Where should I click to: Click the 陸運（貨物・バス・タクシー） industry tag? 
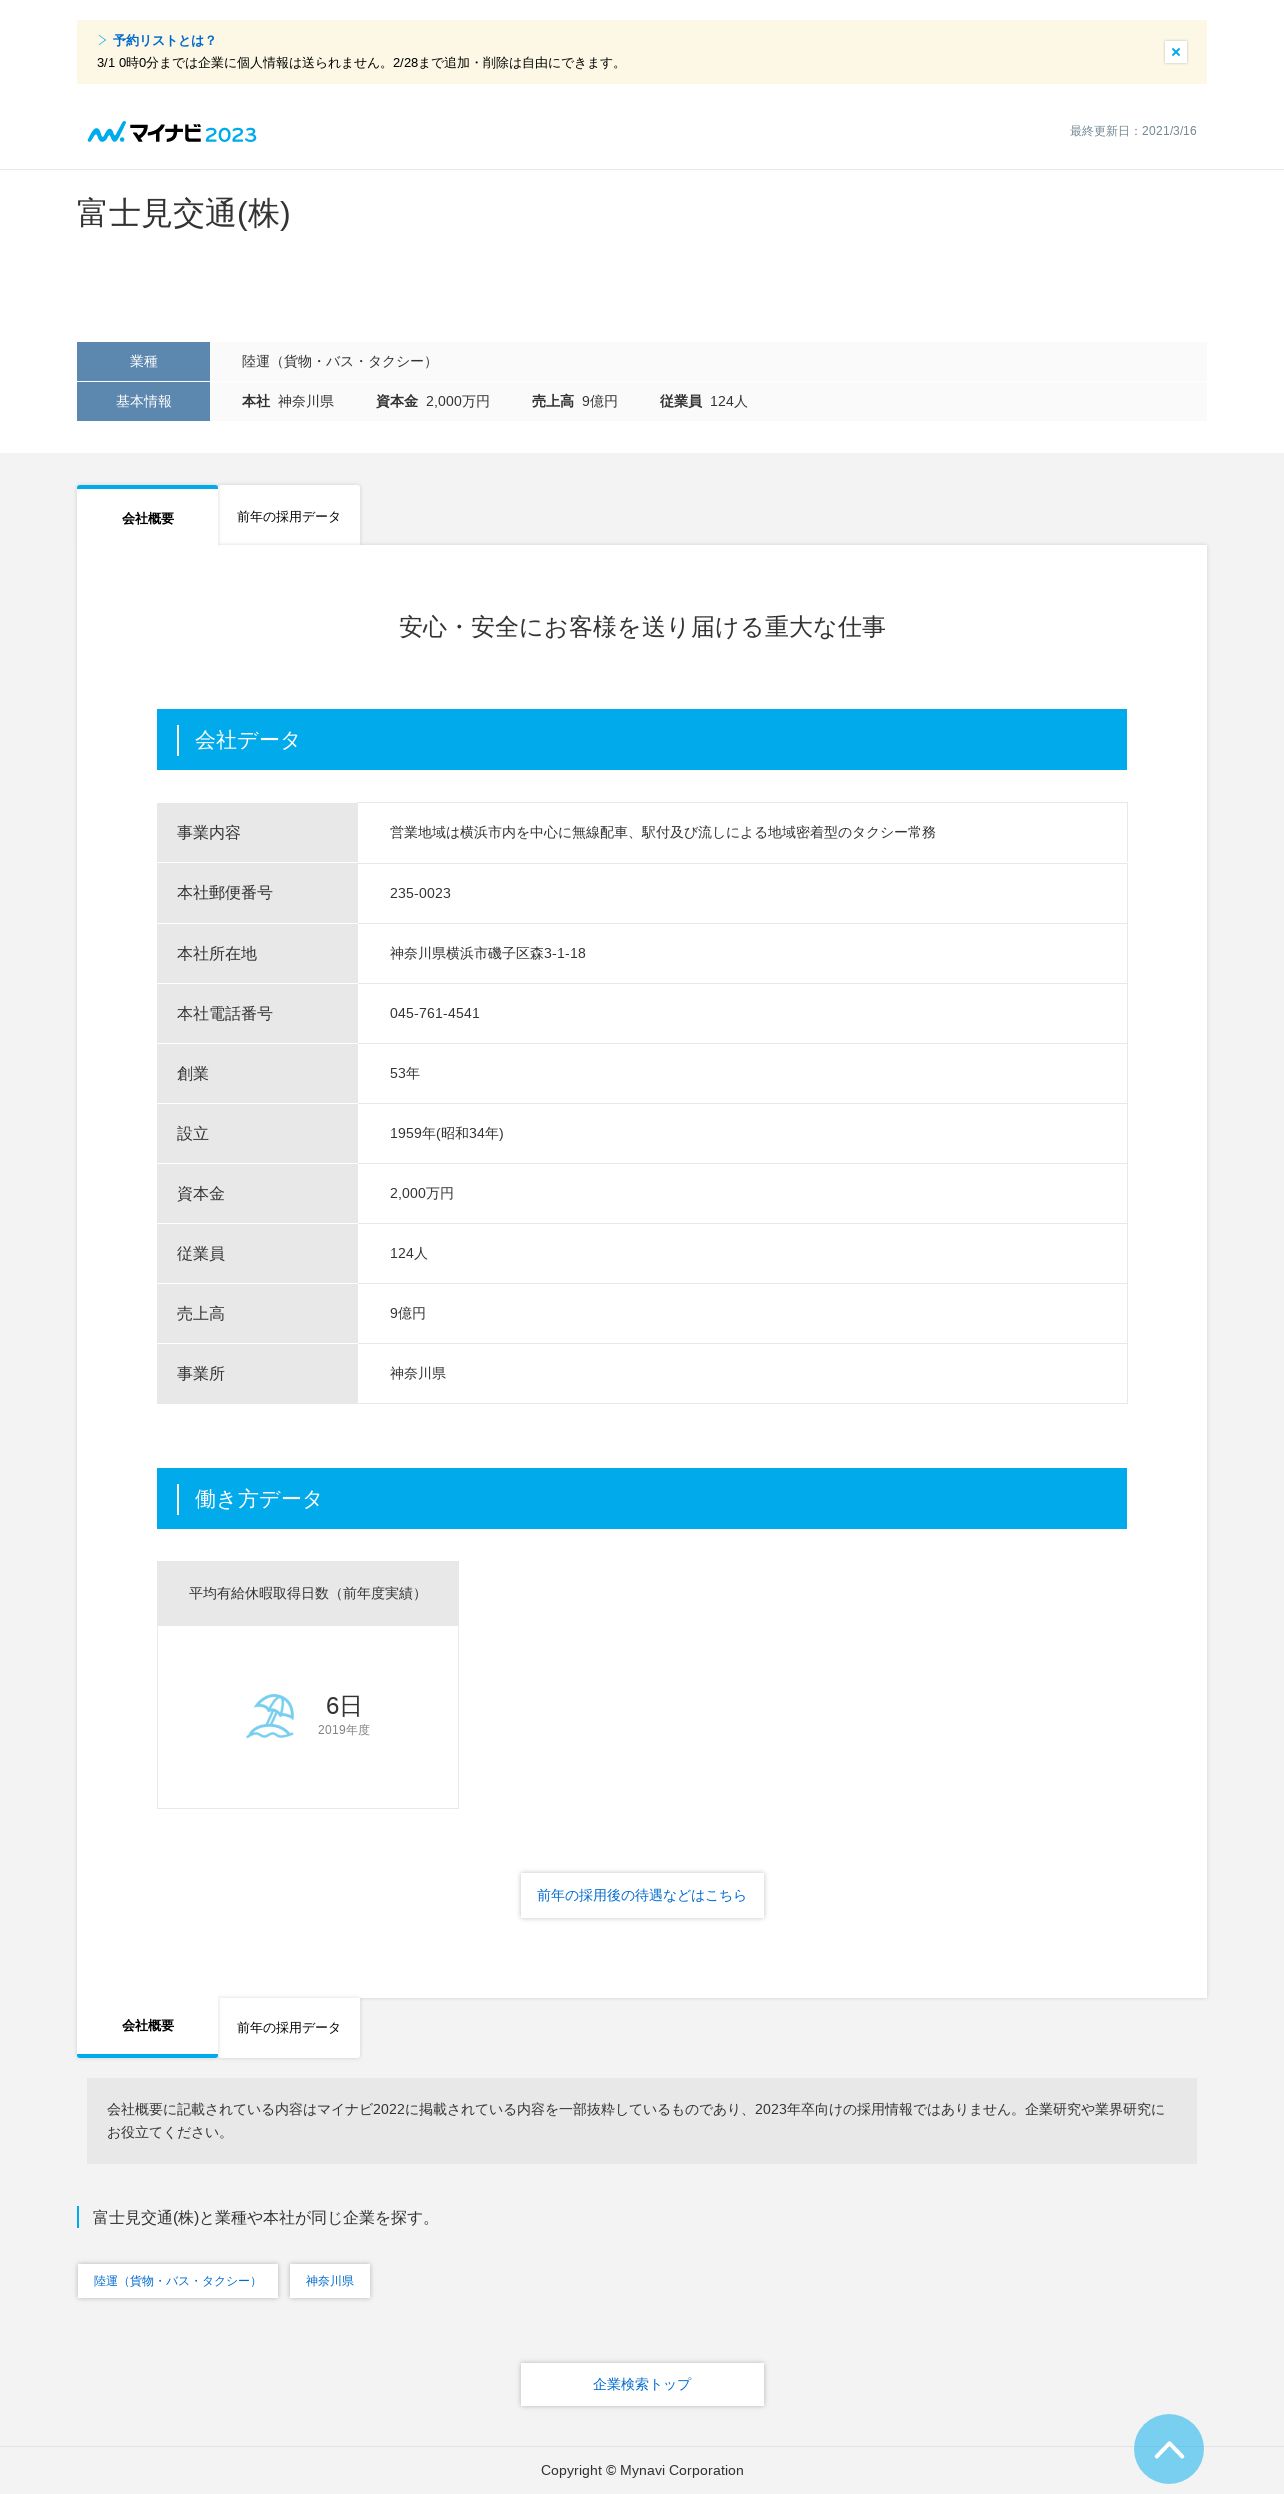pos(177,2280)
